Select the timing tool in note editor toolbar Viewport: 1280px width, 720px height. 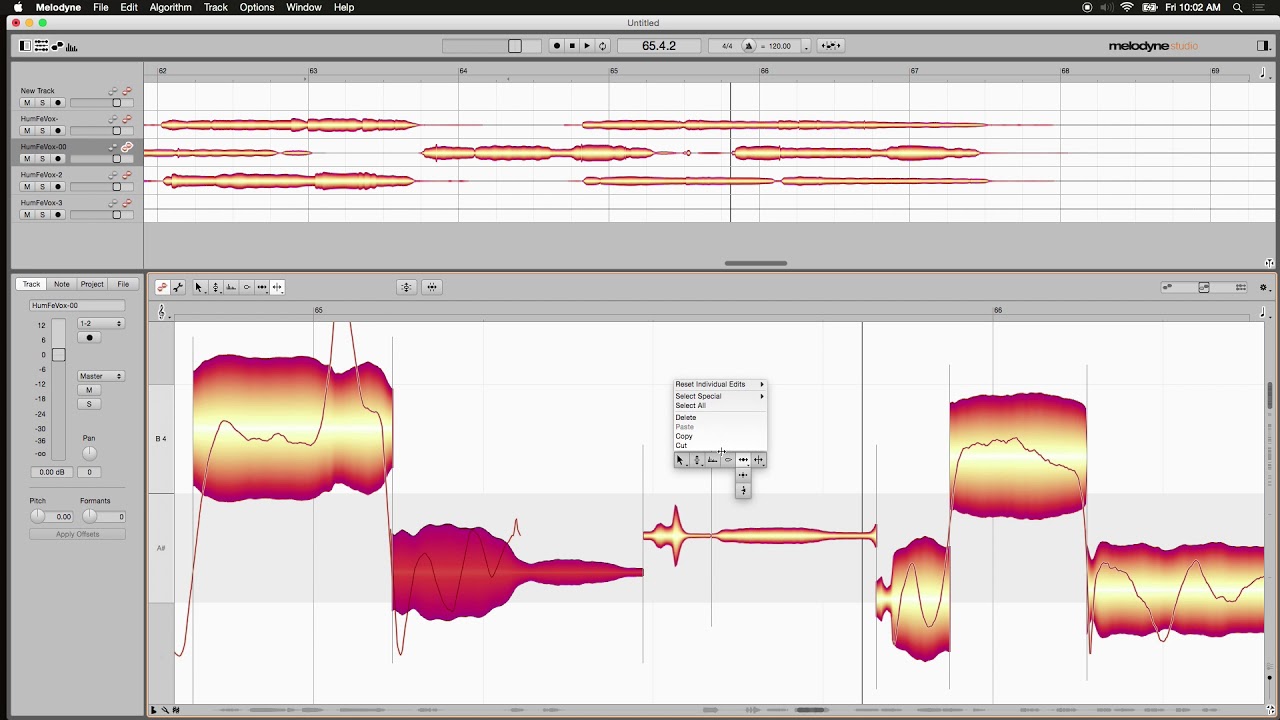pos(262,287)
